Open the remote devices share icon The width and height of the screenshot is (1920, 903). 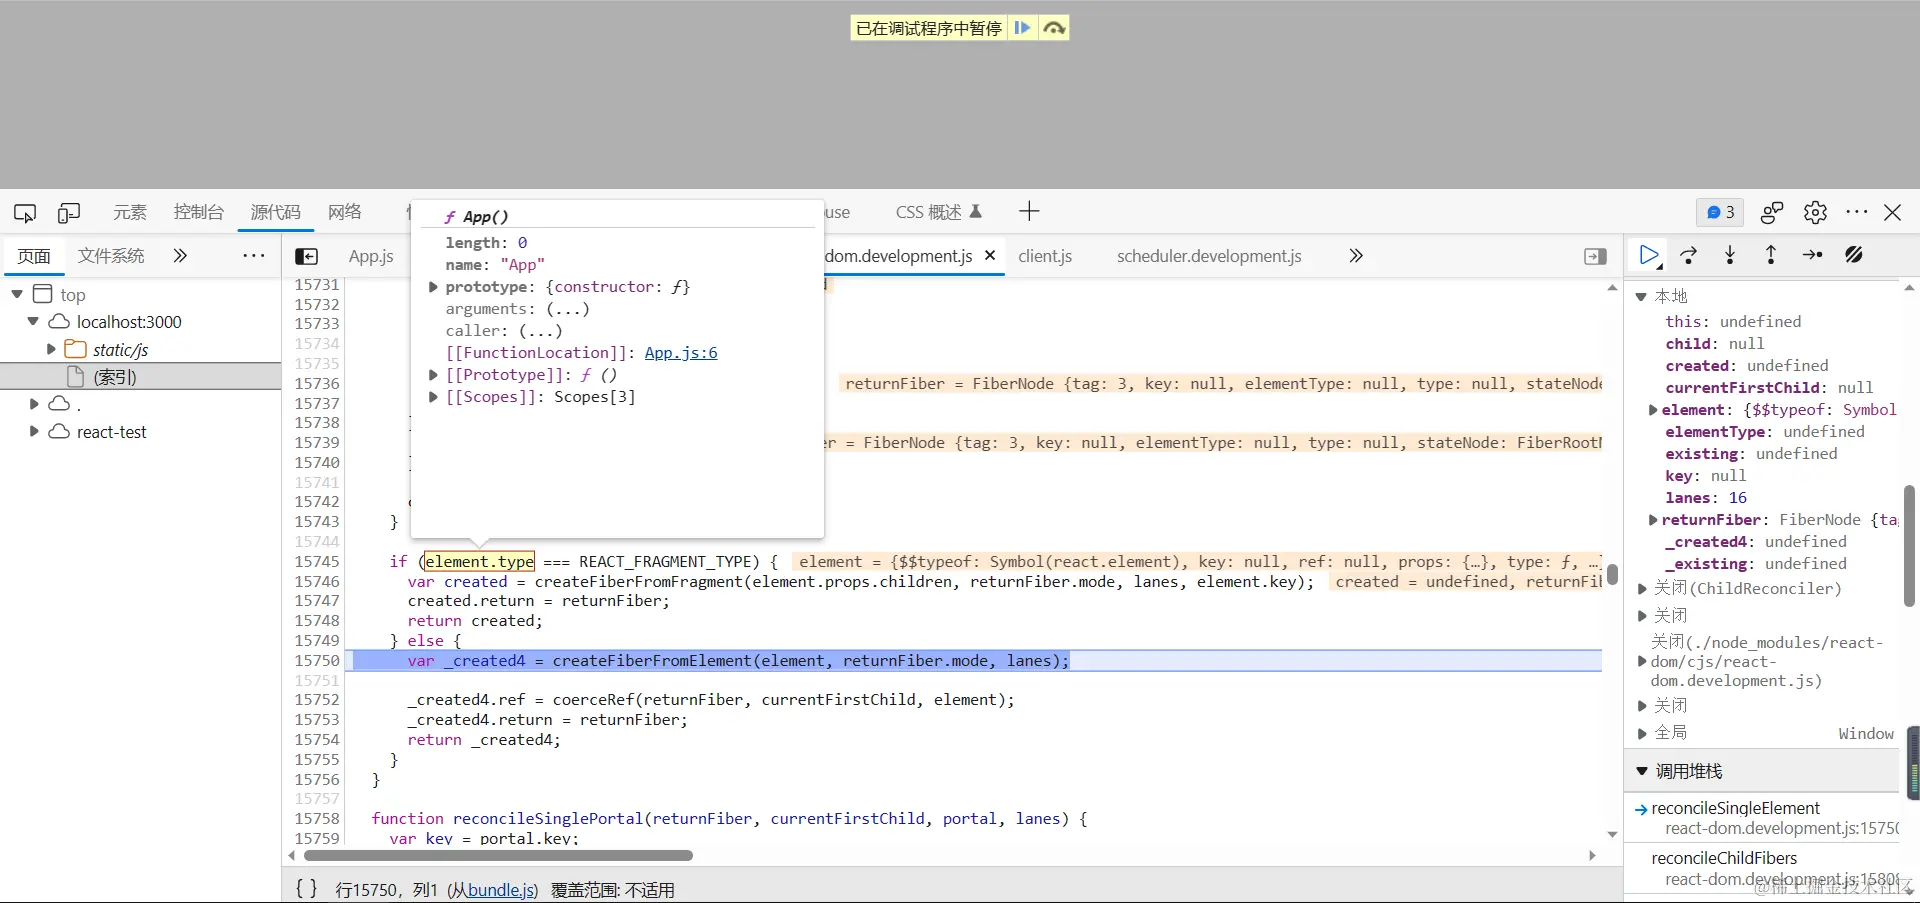tap(1772, 212)
